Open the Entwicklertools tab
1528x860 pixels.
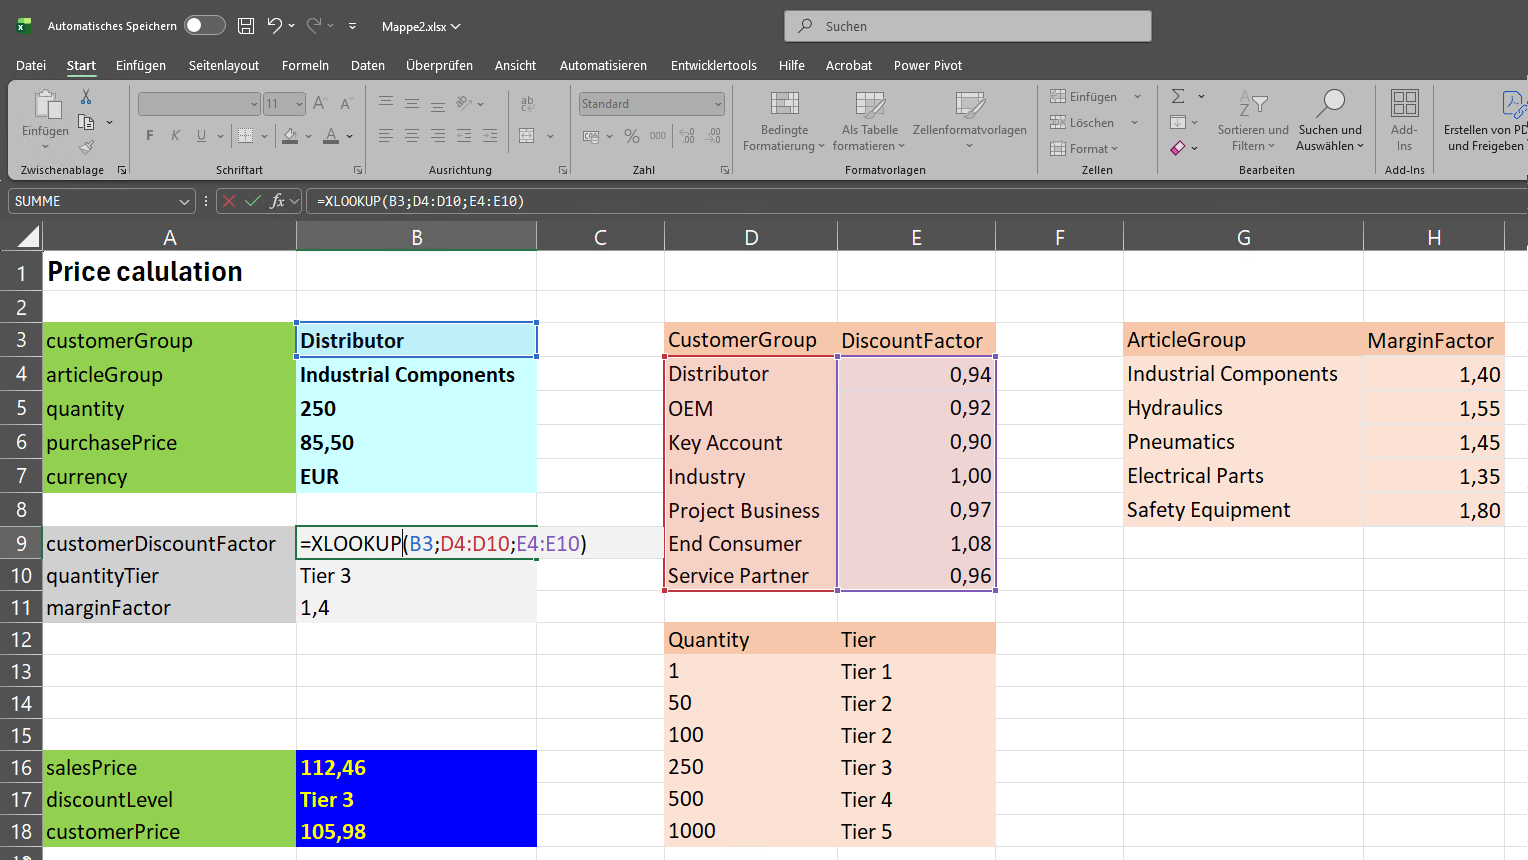[714, 65]
